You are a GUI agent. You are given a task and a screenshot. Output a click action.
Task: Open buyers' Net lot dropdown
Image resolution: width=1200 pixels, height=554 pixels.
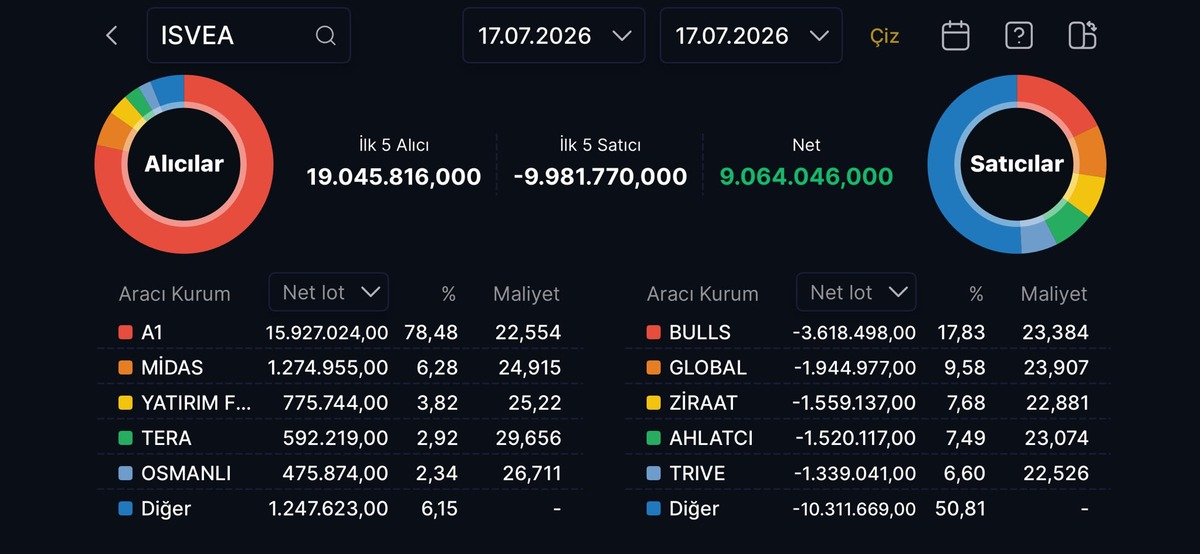[329, 292]
